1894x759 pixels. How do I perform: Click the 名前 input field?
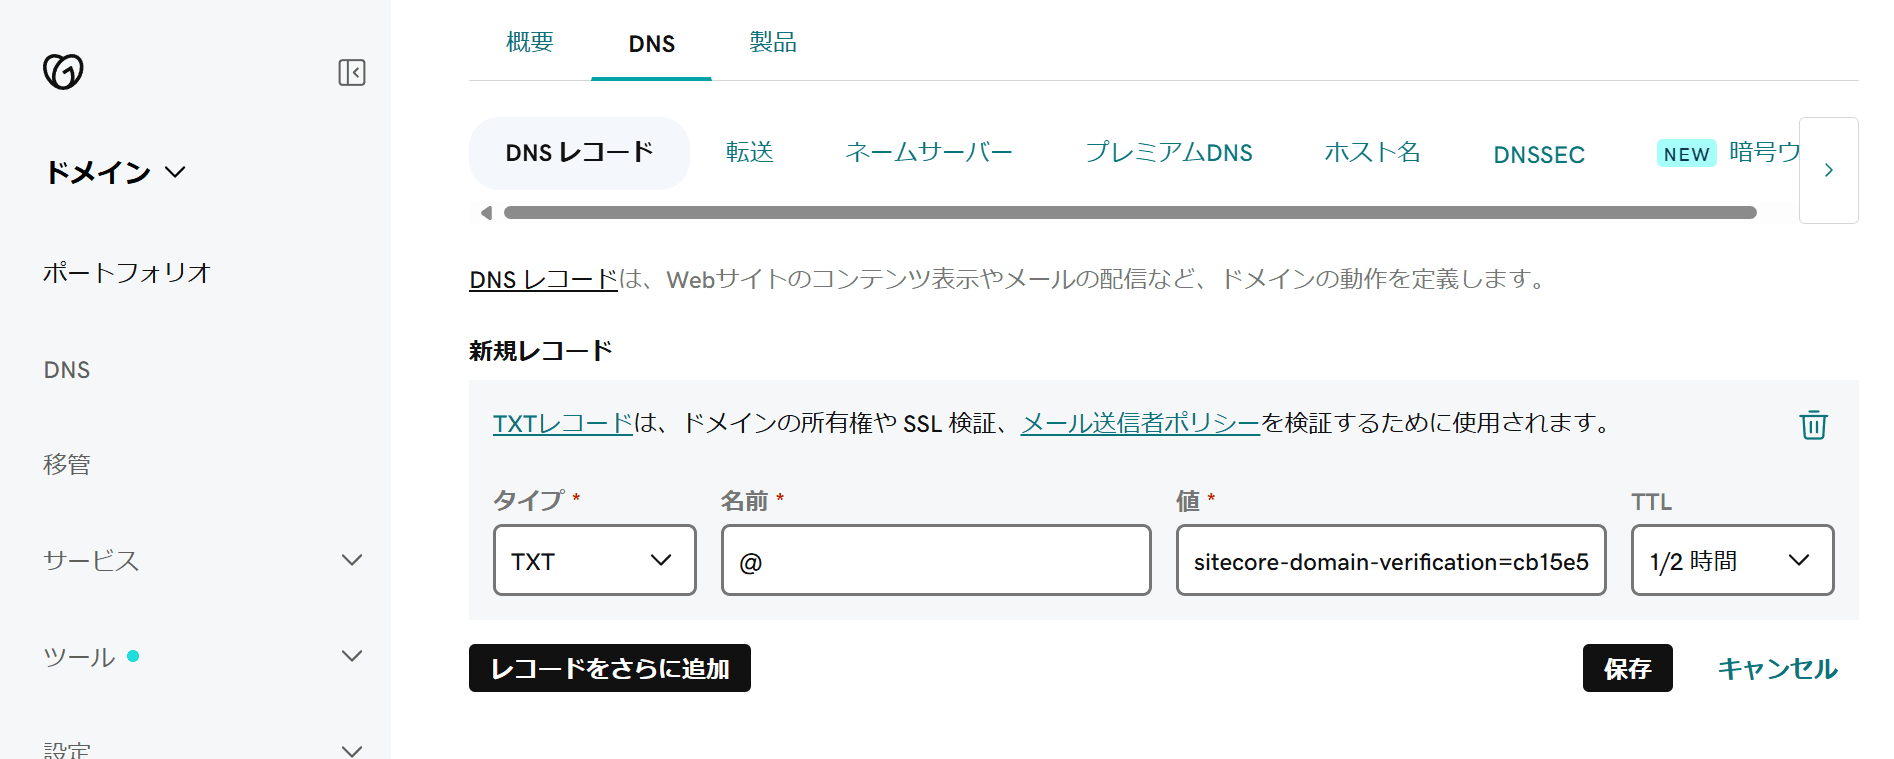[935, 560]
